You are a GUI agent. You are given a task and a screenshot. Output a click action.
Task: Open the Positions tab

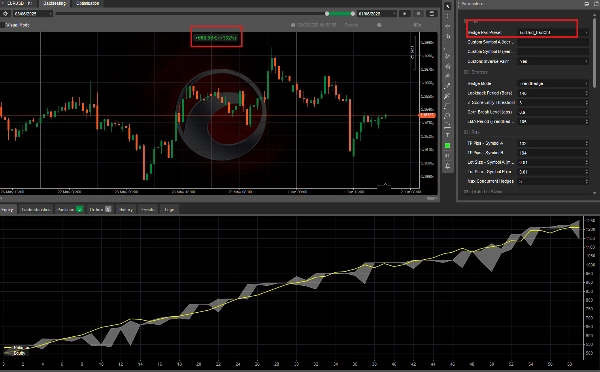pos(70,209)
